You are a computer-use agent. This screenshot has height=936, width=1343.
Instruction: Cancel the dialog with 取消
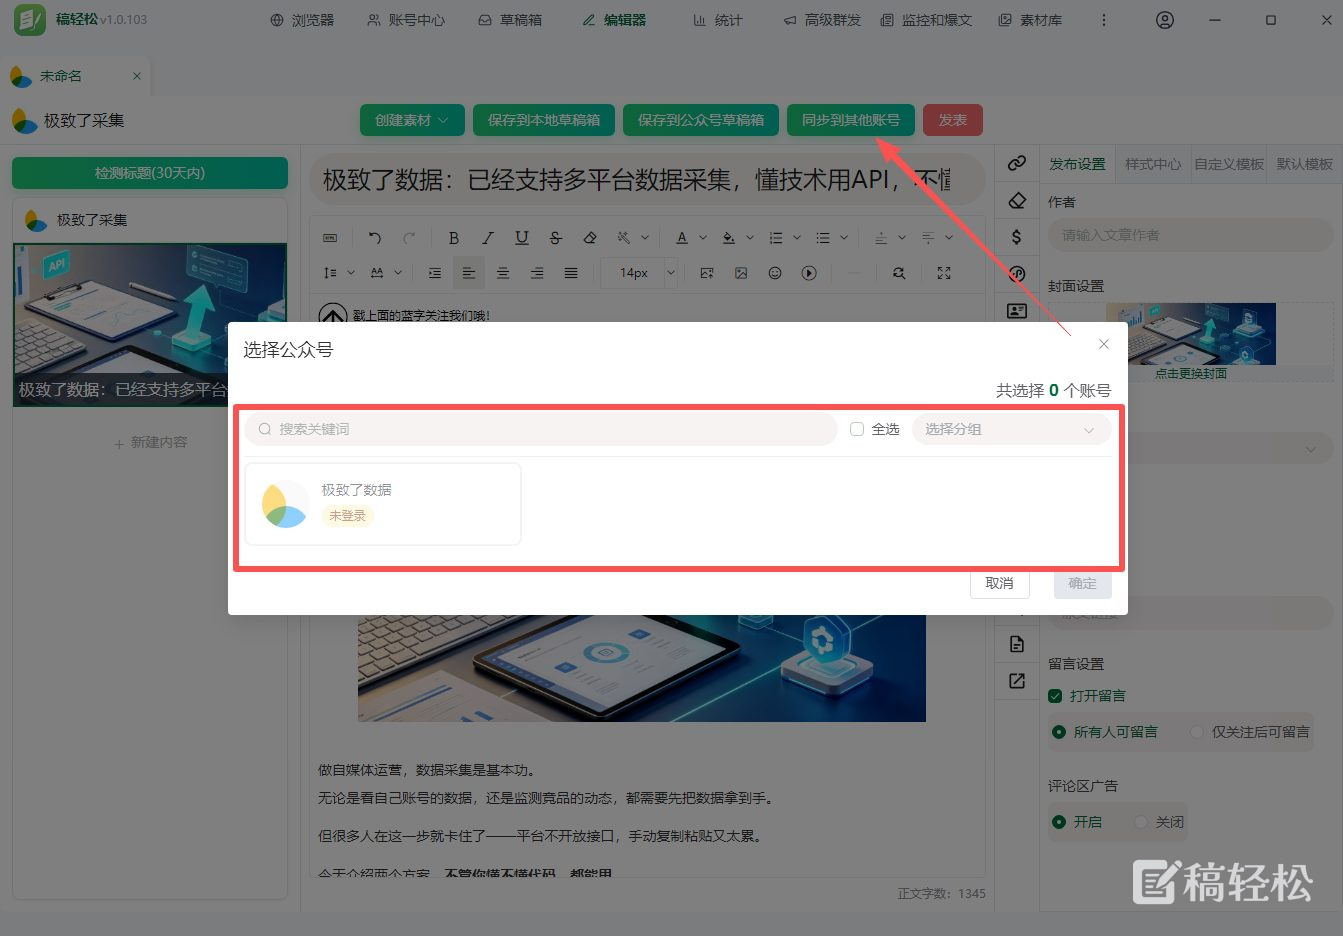(1000, 583)
